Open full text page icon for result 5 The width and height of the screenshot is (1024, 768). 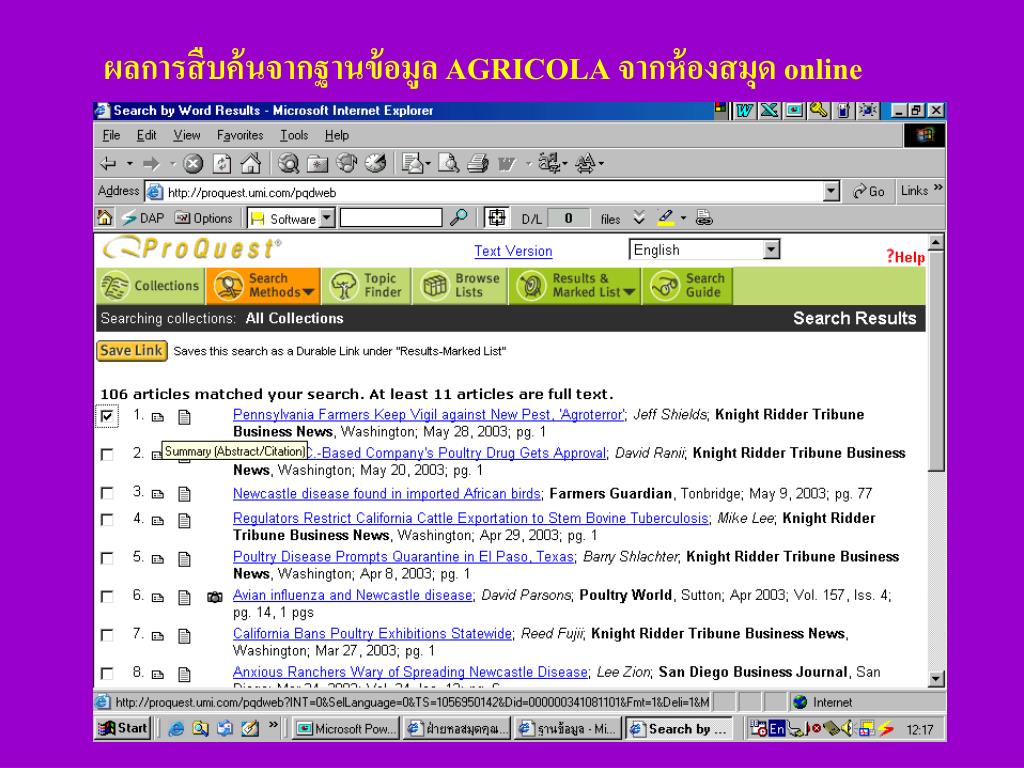(184, 559)
